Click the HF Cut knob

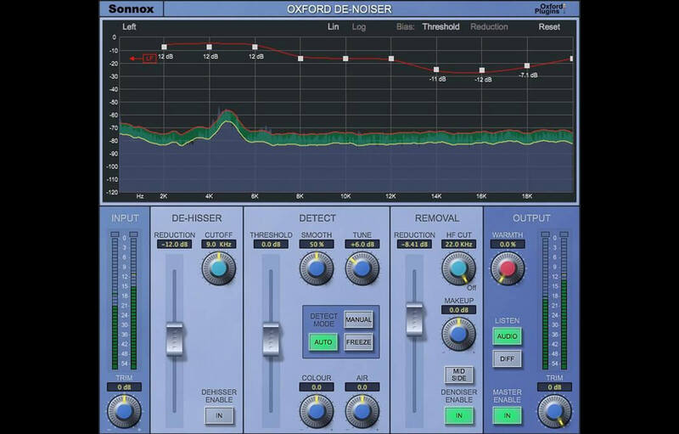coord(459,269)
